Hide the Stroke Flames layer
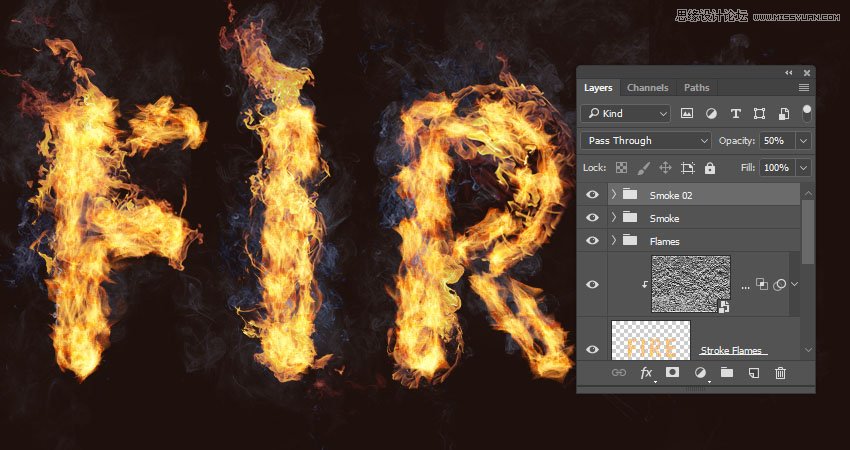This screenshot has width=850, height=450. (x=592, y=349)
